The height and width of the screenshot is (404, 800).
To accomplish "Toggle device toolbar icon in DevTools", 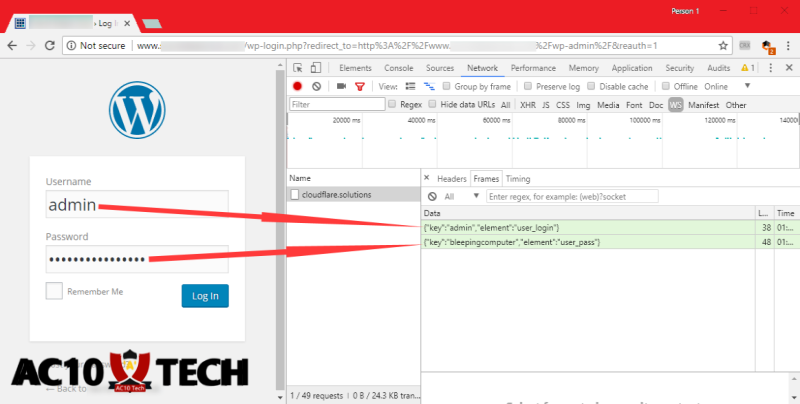I will click(316, 68).
